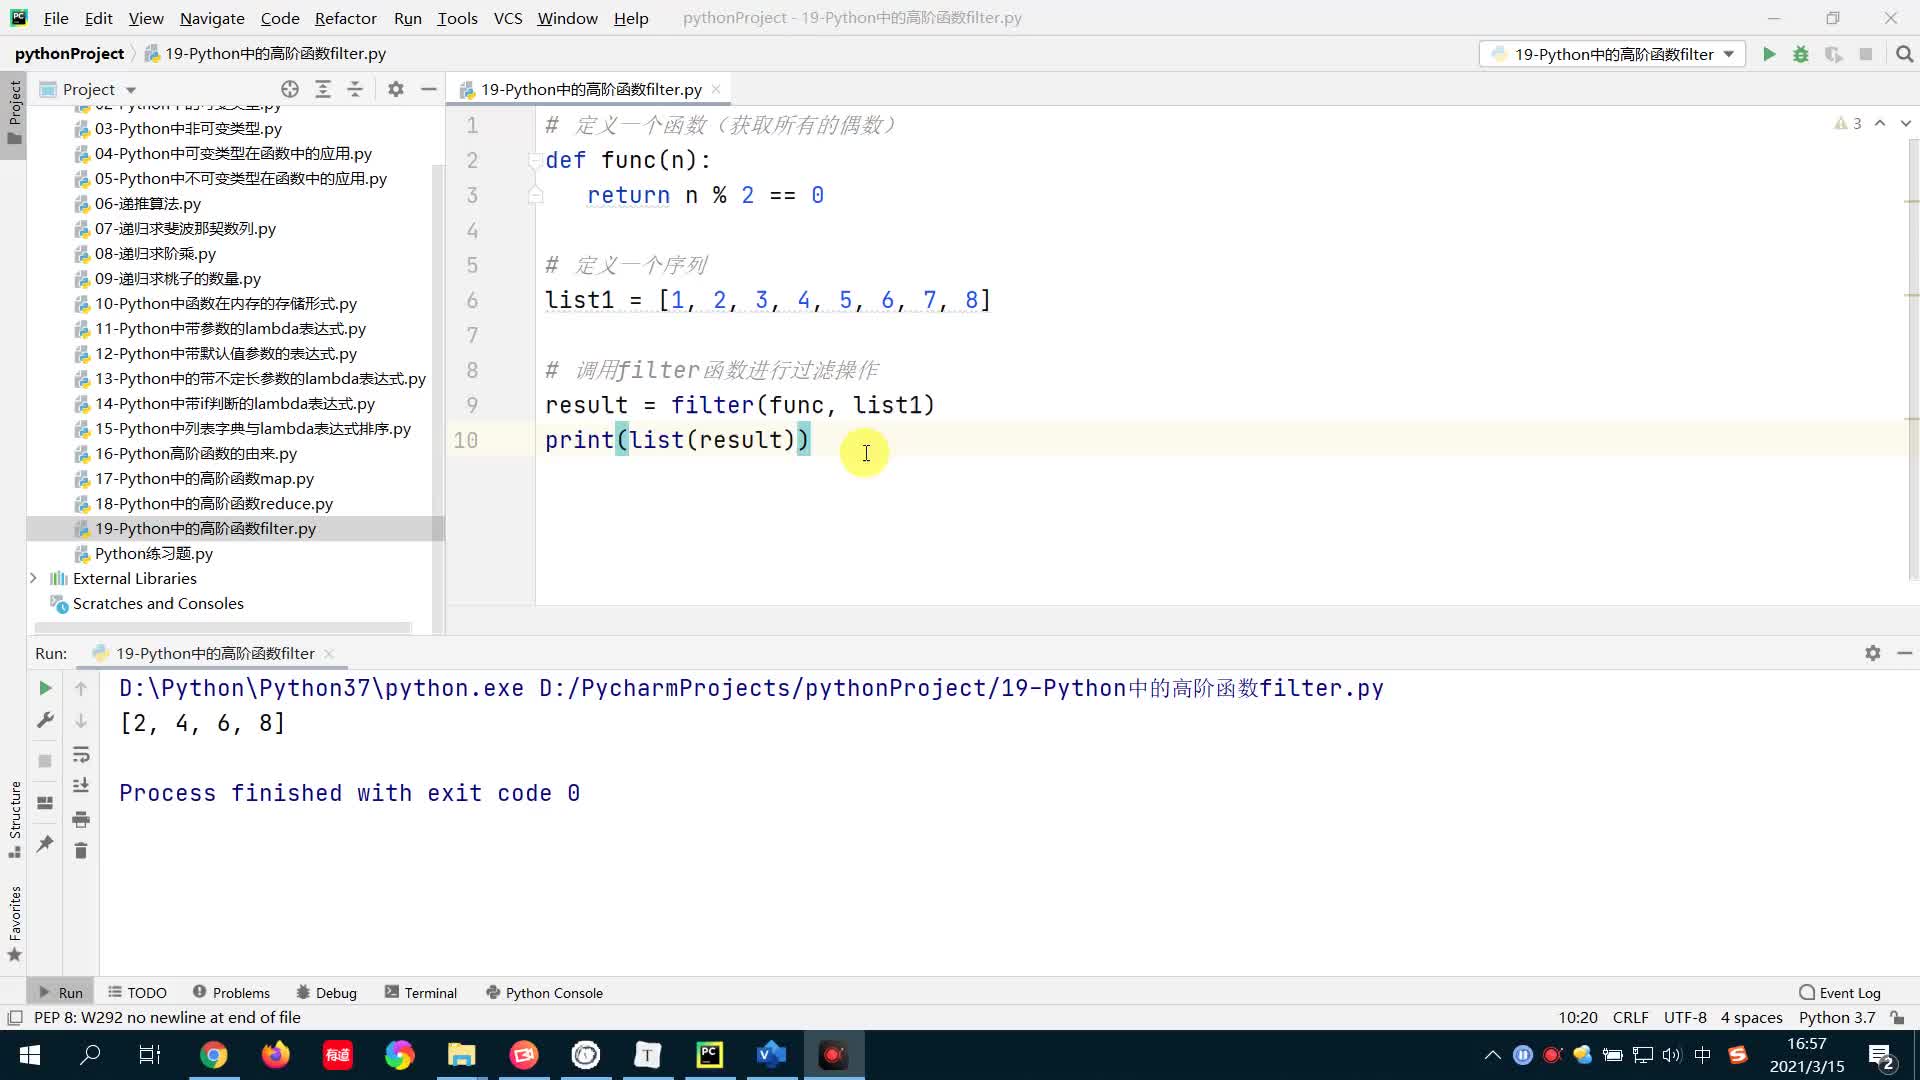1920x1080 pixels.
Task: Clear all console output trash icon
Action: coord(81,850)
